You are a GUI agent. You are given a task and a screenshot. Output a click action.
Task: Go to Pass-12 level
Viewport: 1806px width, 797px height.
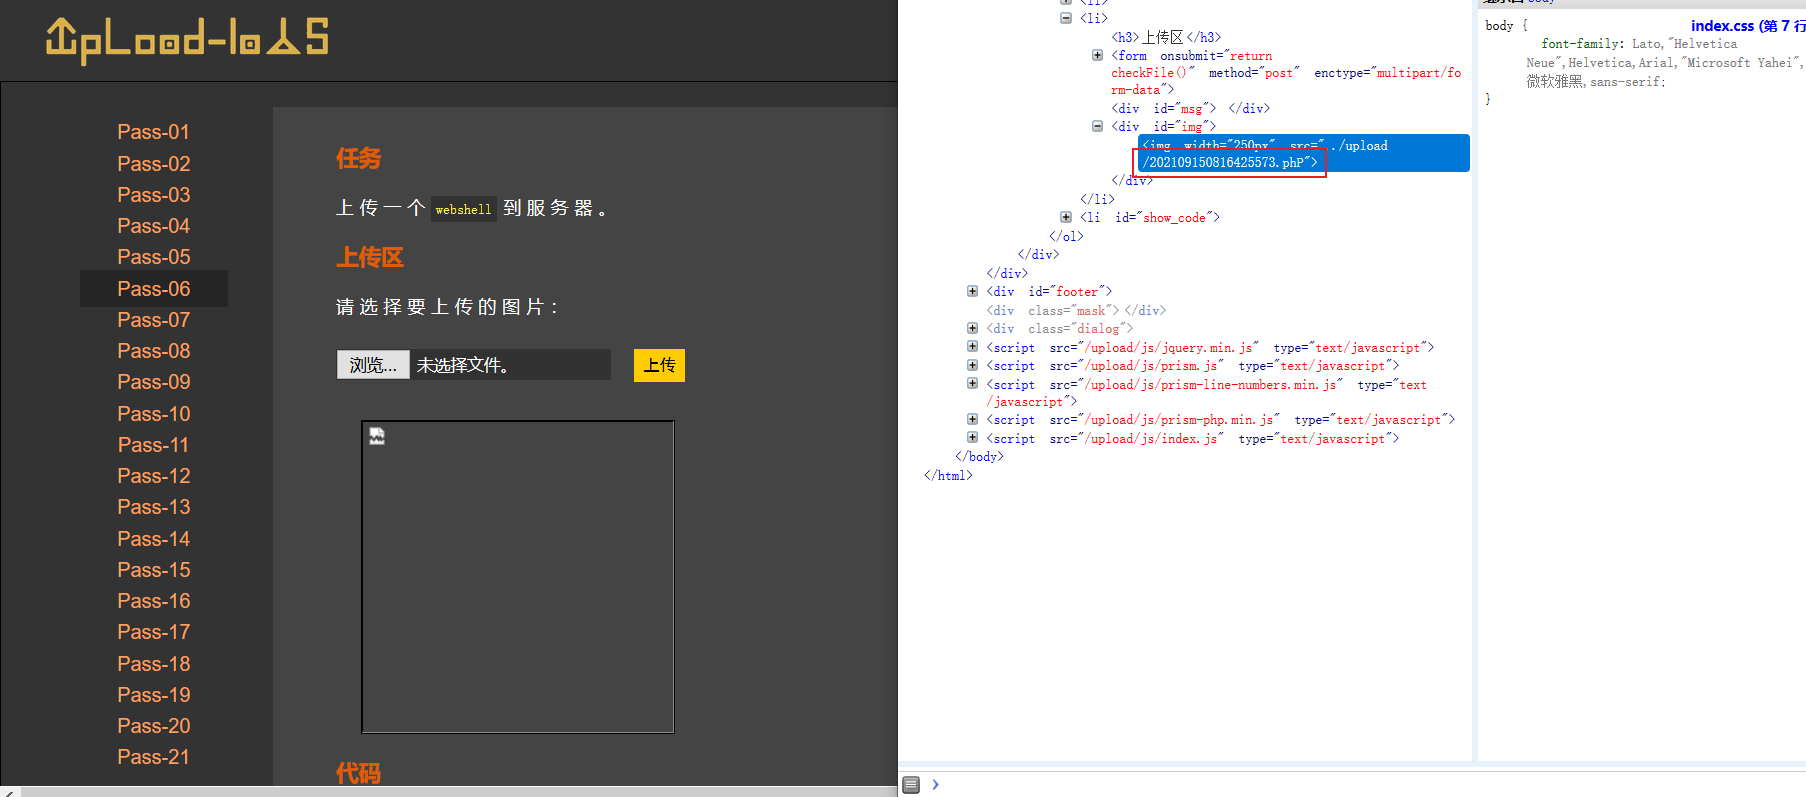click(153, 476)
